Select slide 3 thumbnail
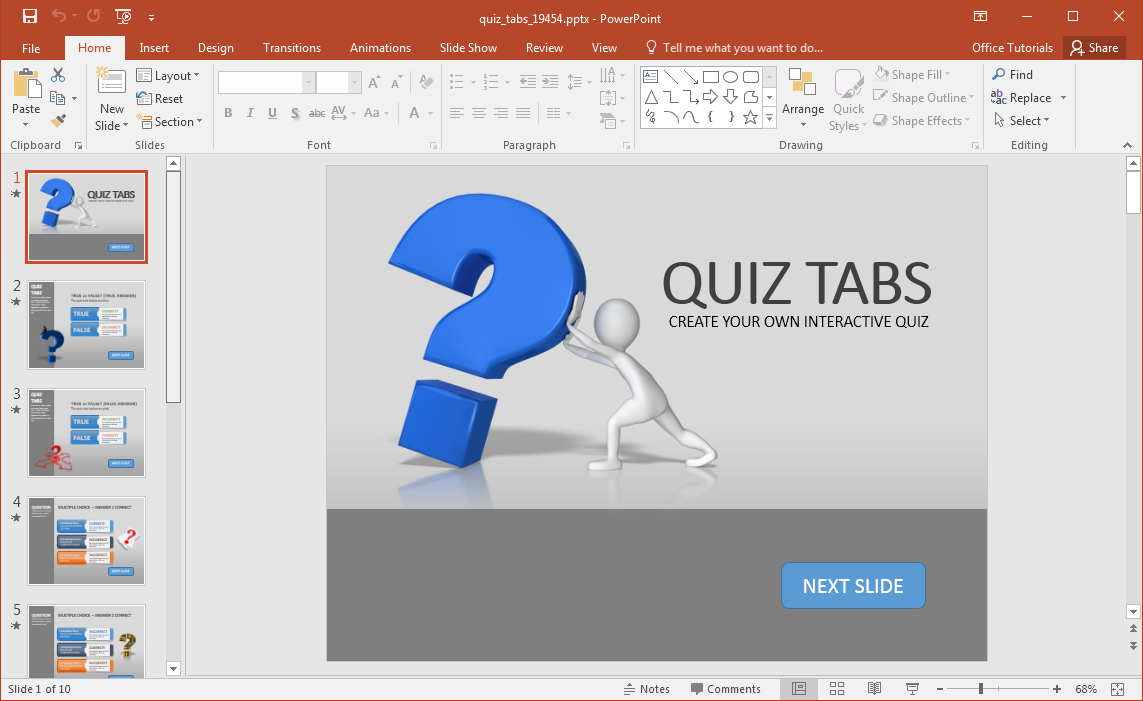 pos(86,433)
